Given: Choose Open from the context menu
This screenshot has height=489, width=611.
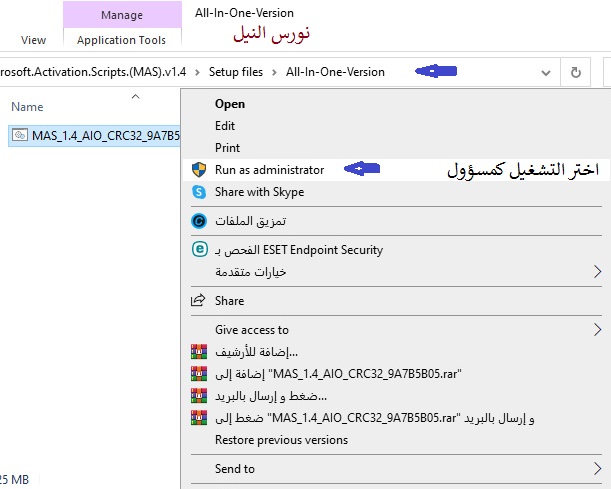Looking at the screenshot, I should pyautogui.click(x=230, y=103).
